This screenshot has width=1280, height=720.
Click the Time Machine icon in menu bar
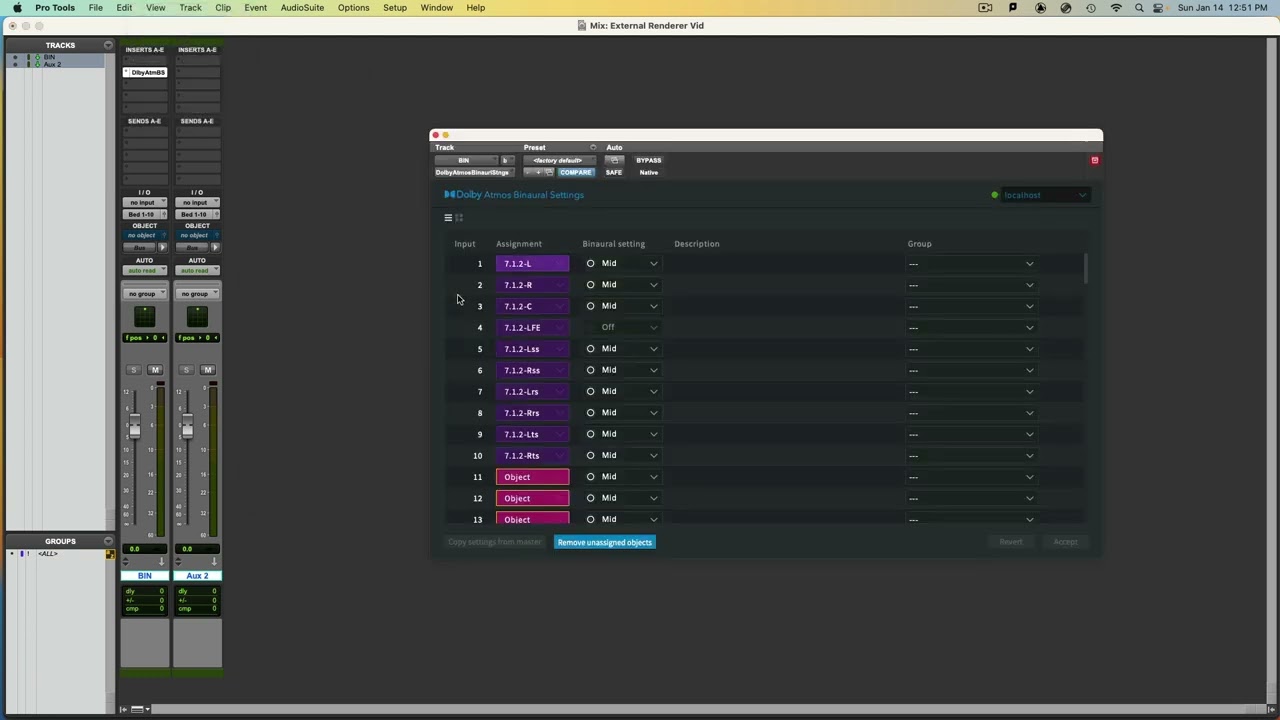(1090, 8)
